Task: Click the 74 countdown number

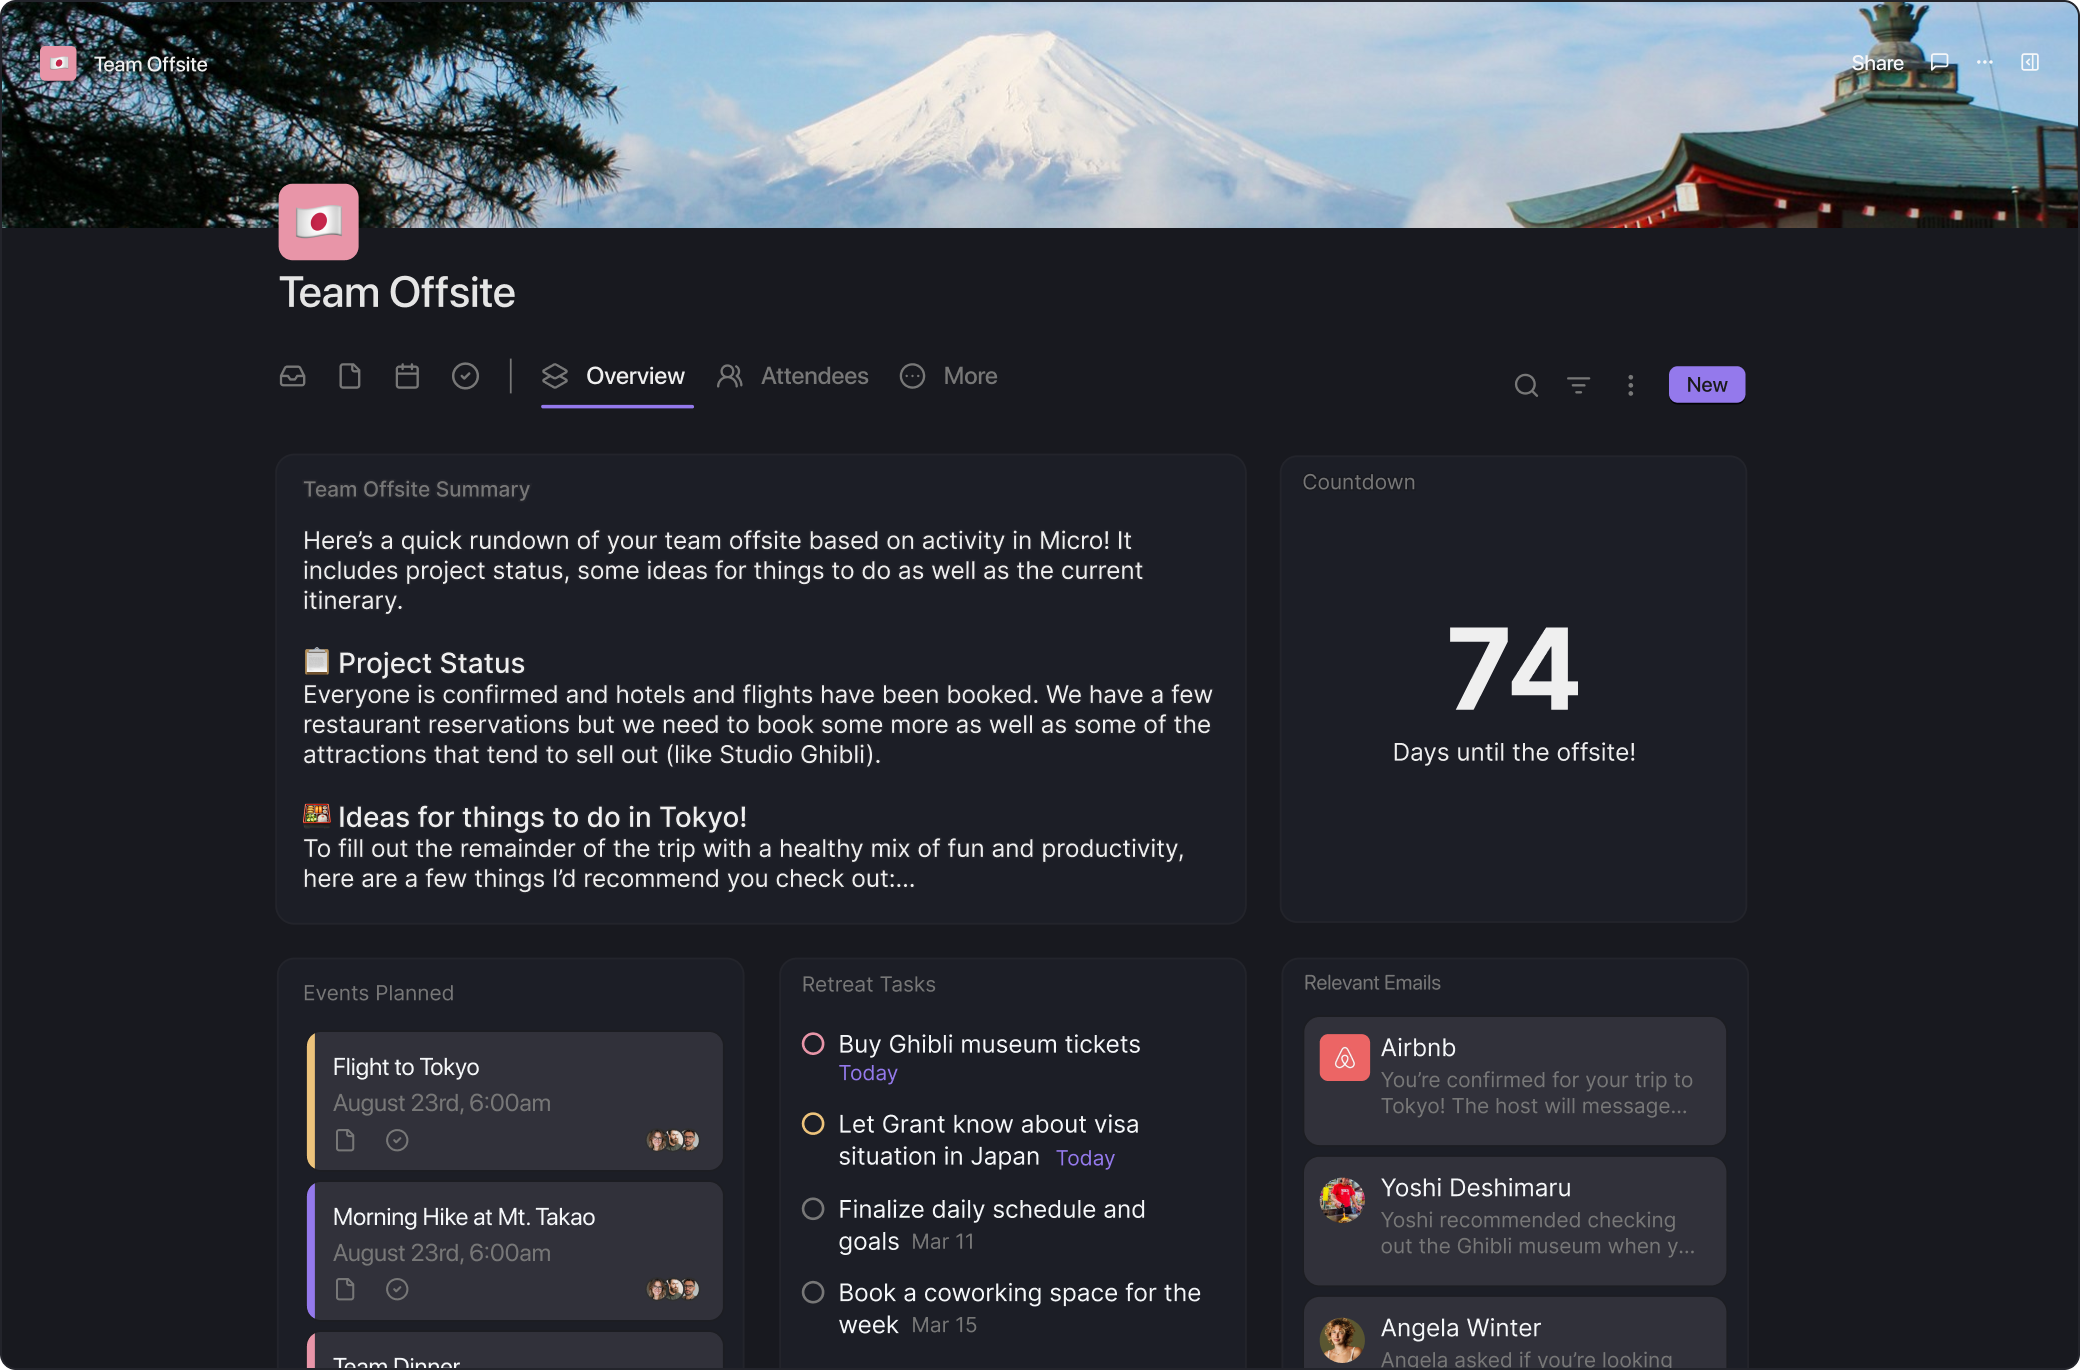Action: (1513, 669)
